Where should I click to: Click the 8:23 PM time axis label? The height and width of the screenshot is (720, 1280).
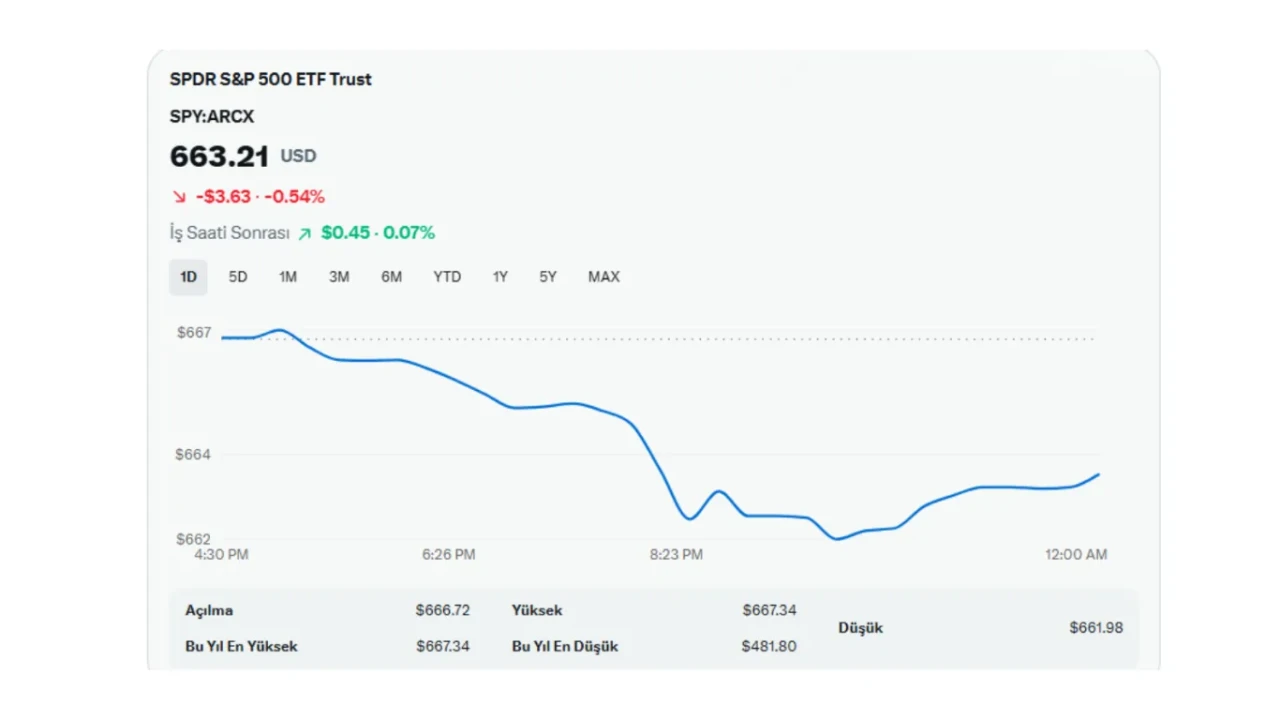676,554
